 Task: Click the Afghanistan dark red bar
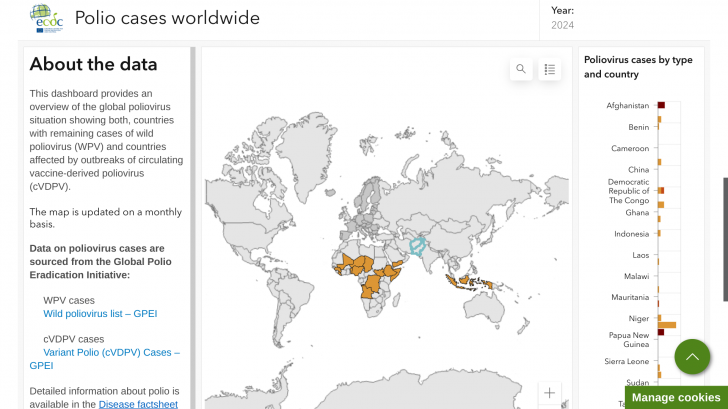[x=661, y=105]
